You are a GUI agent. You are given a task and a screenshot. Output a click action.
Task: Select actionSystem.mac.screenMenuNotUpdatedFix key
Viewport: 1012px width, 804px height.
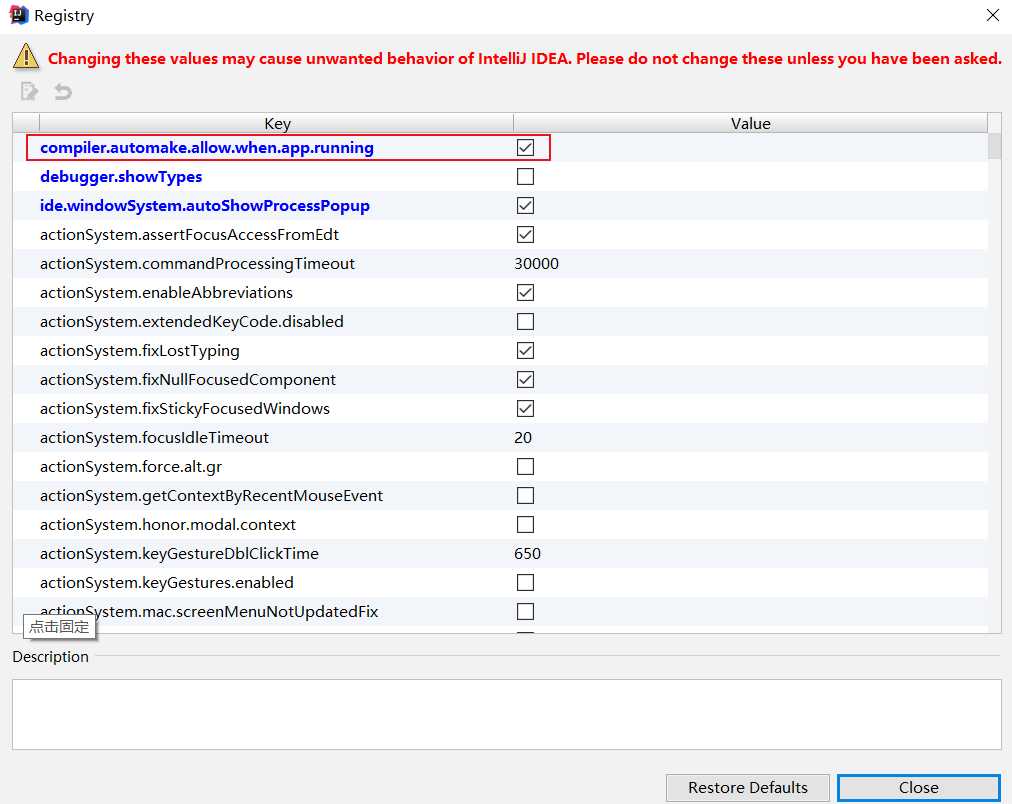click(209, 612)
